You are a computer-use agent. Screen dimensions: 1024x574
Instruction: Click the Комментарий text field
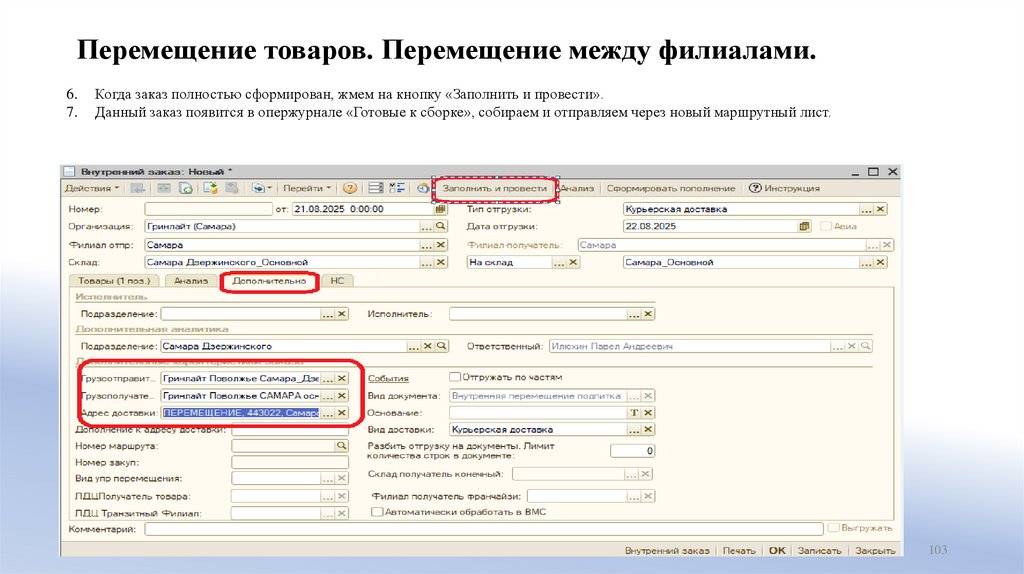(484, 529)
